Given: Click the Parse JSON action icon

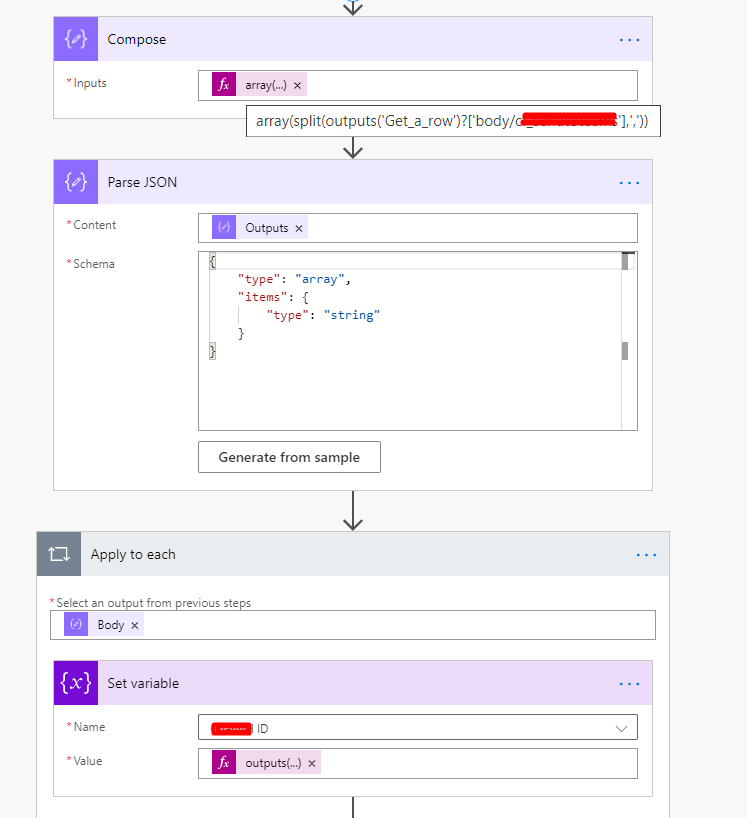Looking at the screenshot, I should click(x=76, y=183).
